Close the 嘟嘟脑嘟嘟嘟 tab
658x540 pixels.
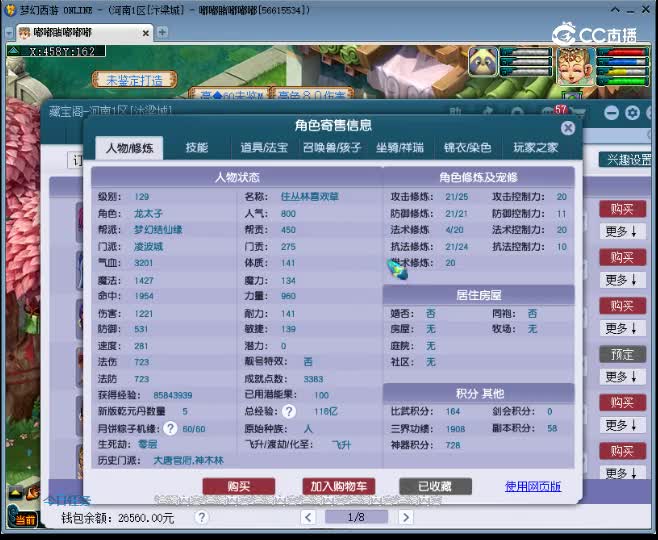coord(146,33)
